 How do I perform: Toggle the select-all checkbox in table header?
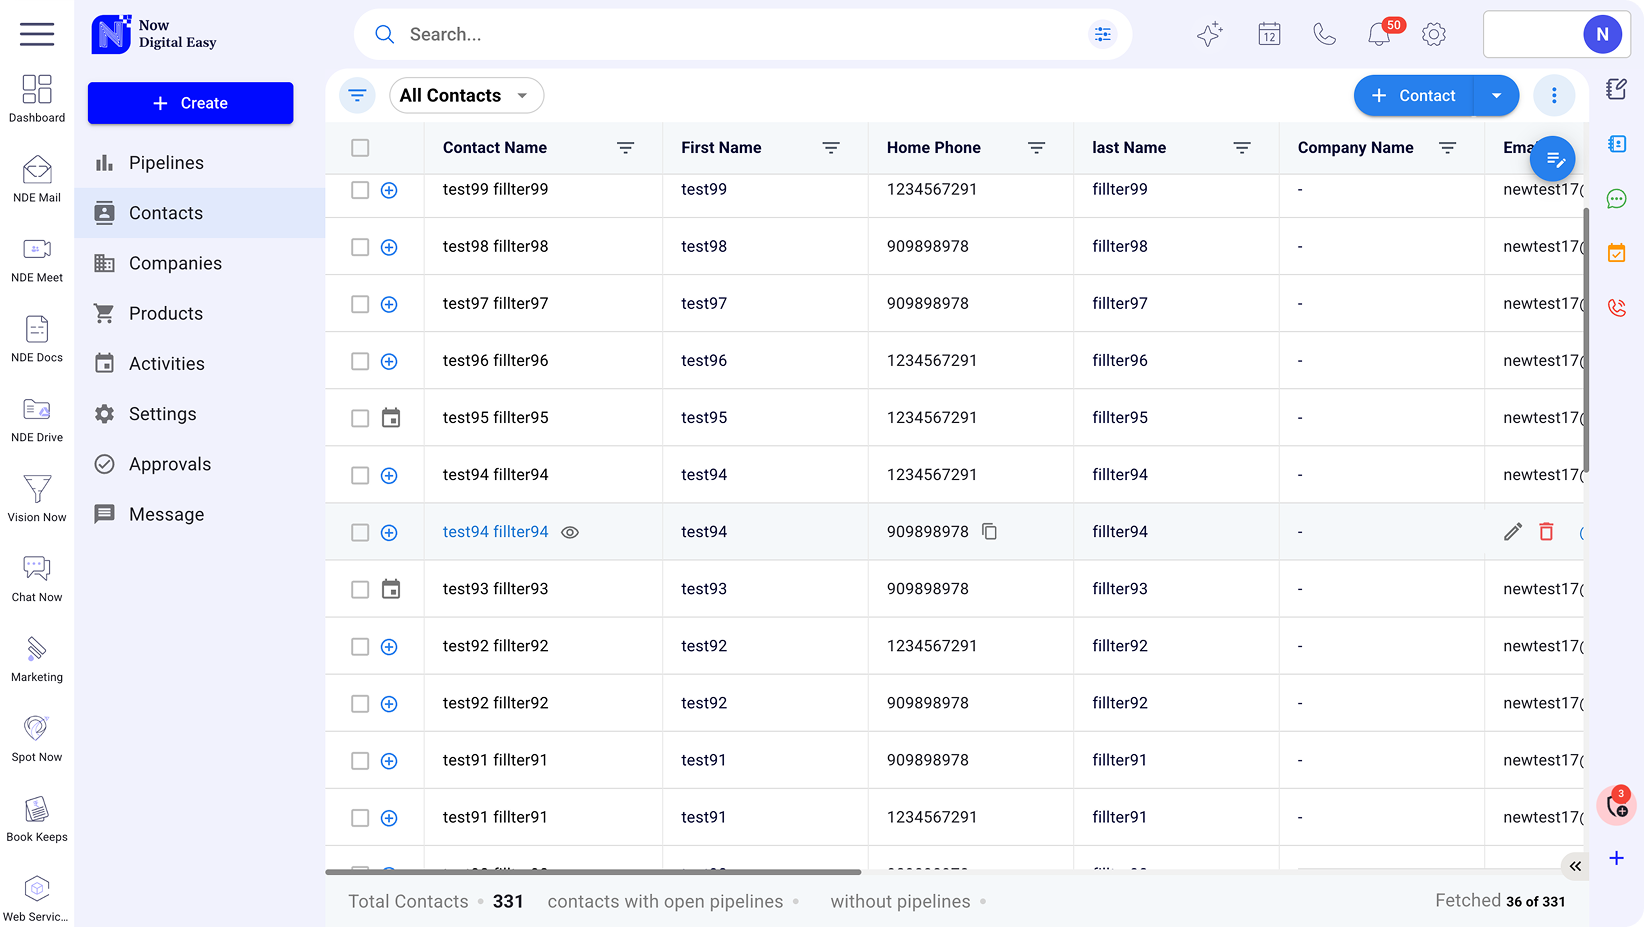coord(360,148)
